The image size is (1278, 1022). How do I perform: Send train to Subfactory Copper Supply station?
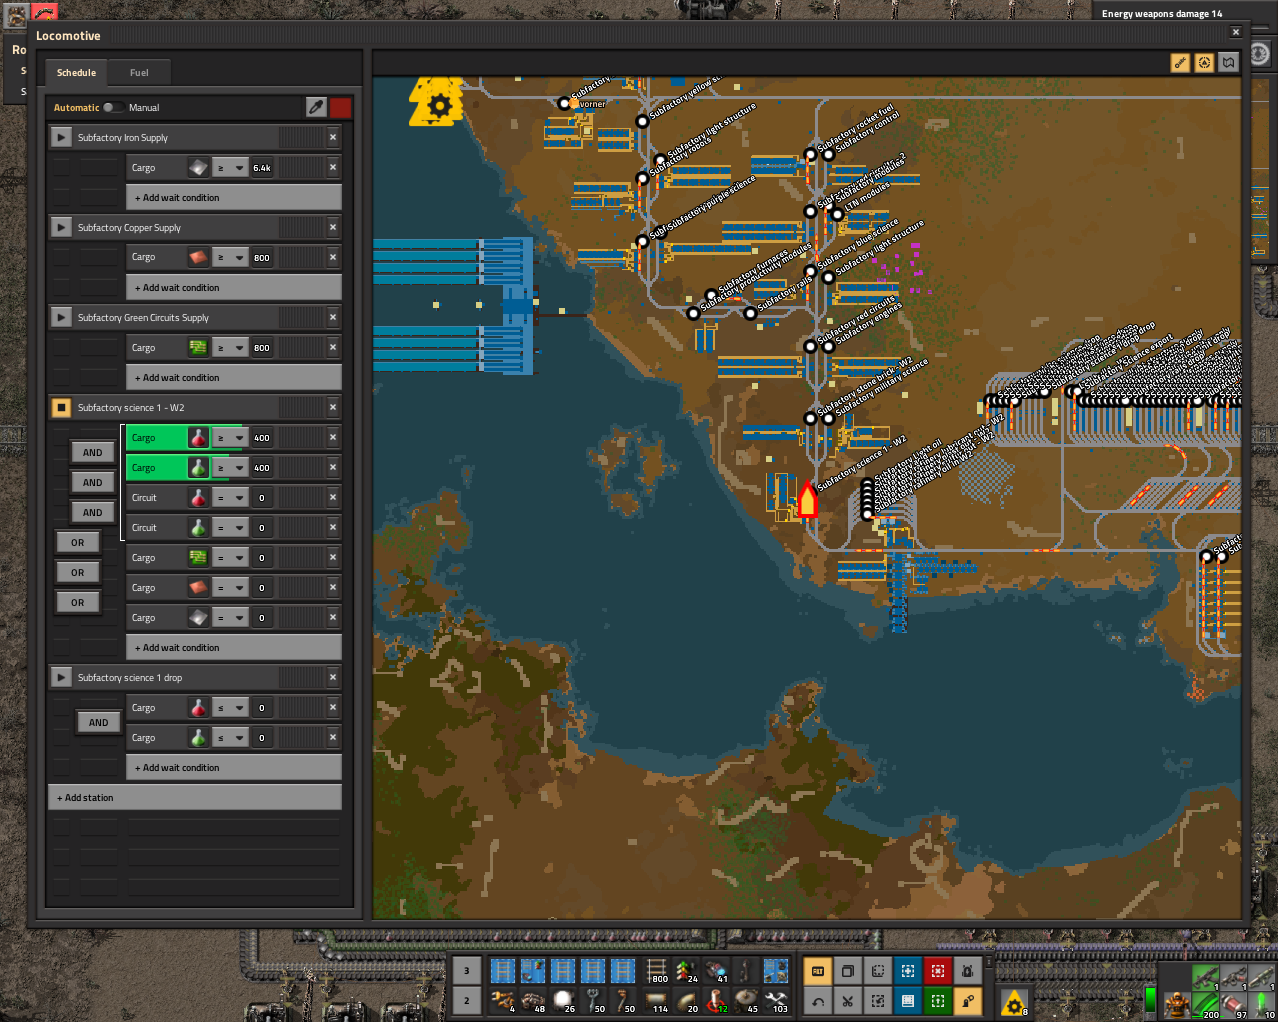pos(61,227)
